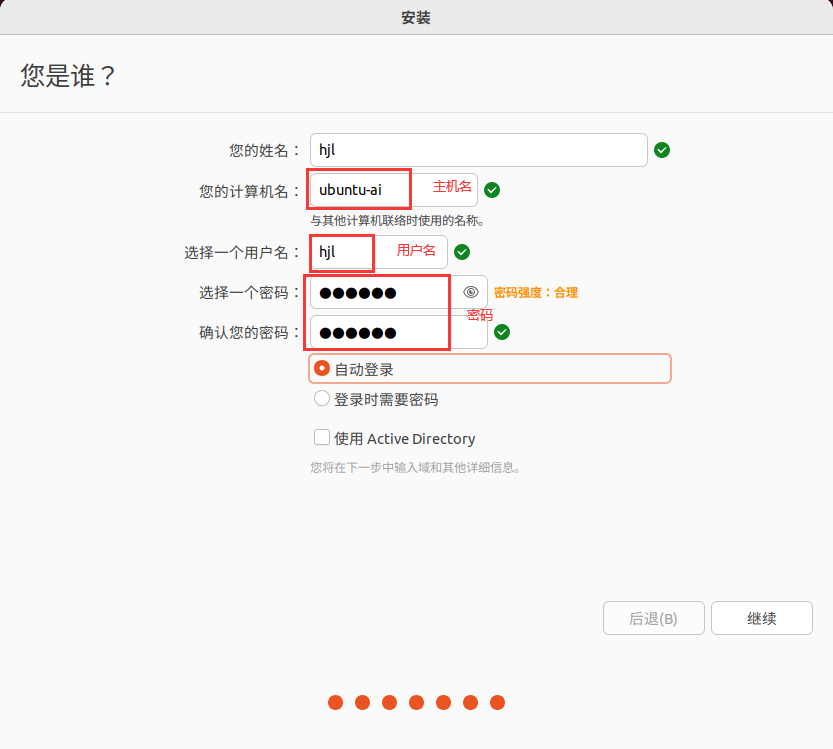Viewport: 833px width, 749px height.
Task: Click green checkmark next to your name field
Action: 661,150
